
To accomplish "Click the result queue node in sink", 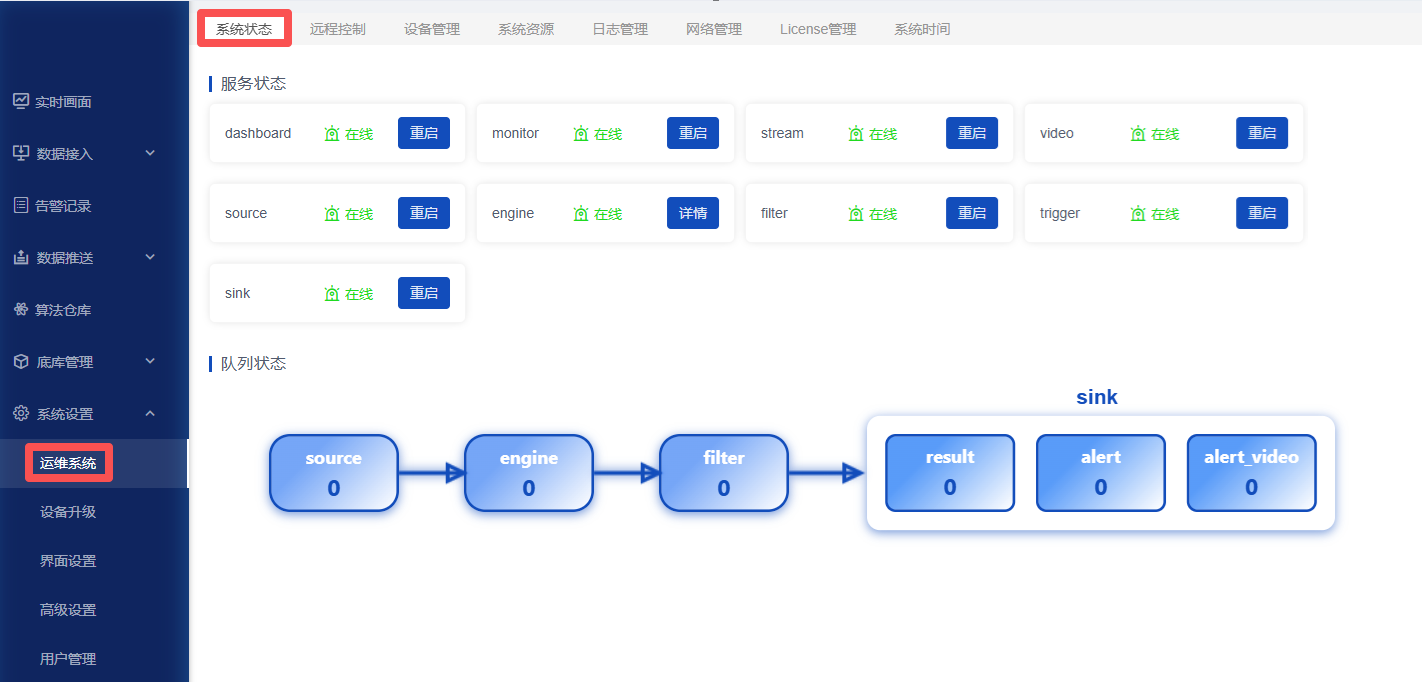I will pyautogui.click(x=950, y=473).
